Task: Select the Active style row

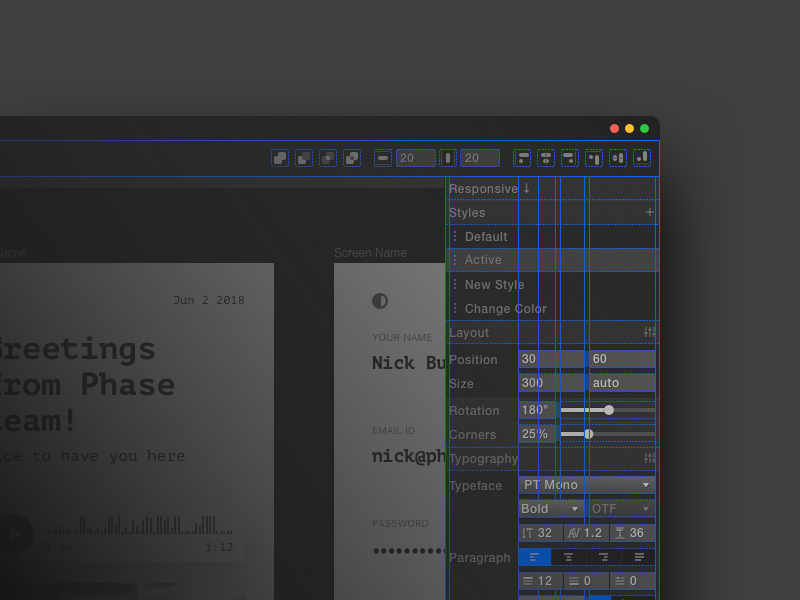Action: 553,260
